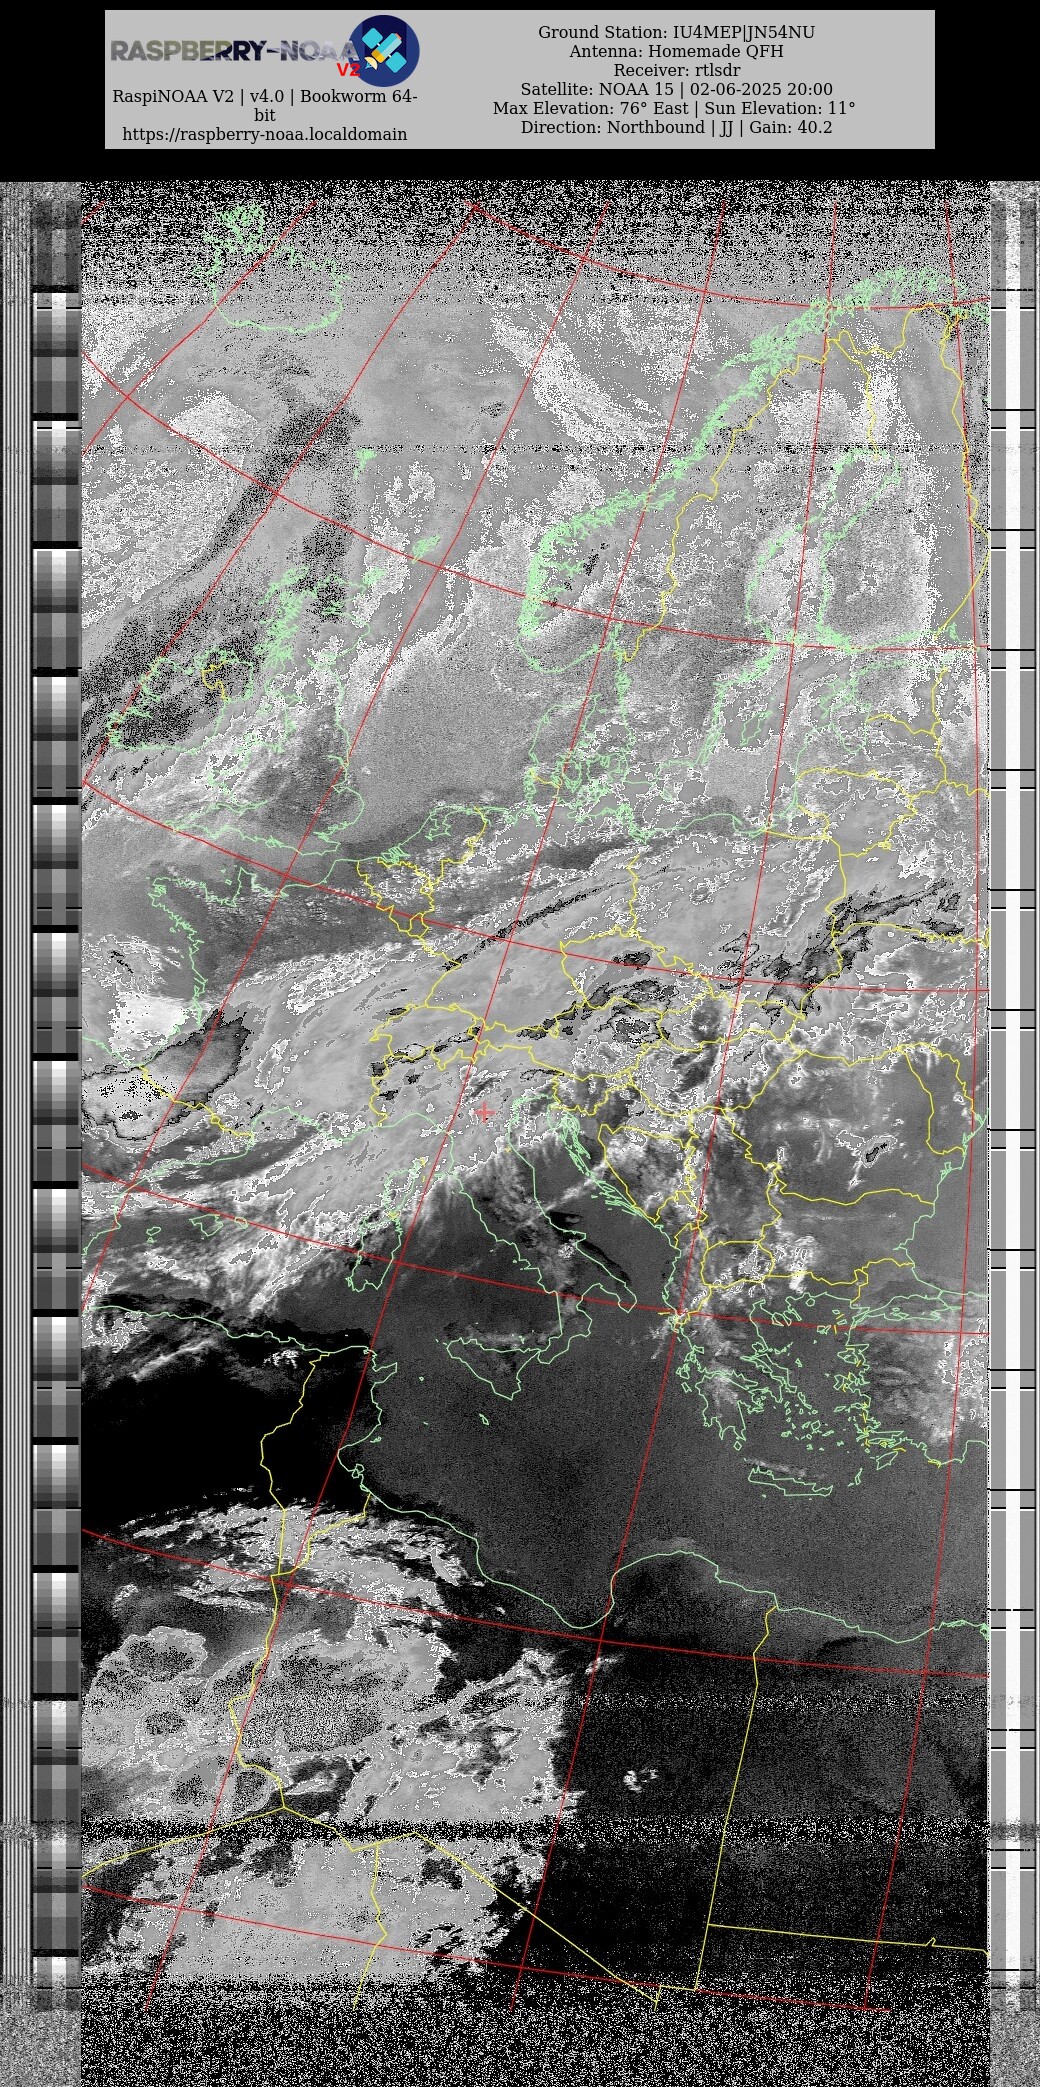The height and width of the screenshot is (2087, 1040).
Task: Click the Raspberry-NOAA V2 satellite logo icon
Action: [x=384, y=50]
